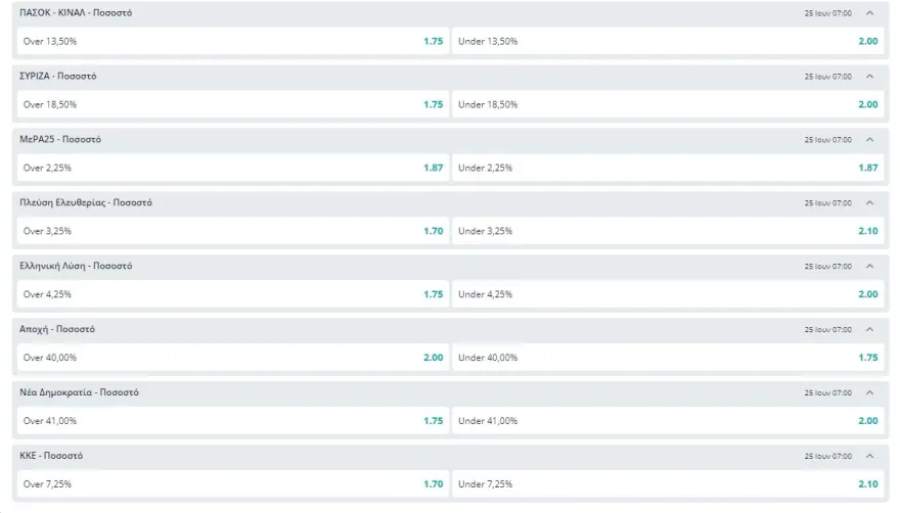Collapse the ΣΥΡΙΖΑ - Ποσοστό section
Viewport: 900px width, 513px height.
pos(870,76)
